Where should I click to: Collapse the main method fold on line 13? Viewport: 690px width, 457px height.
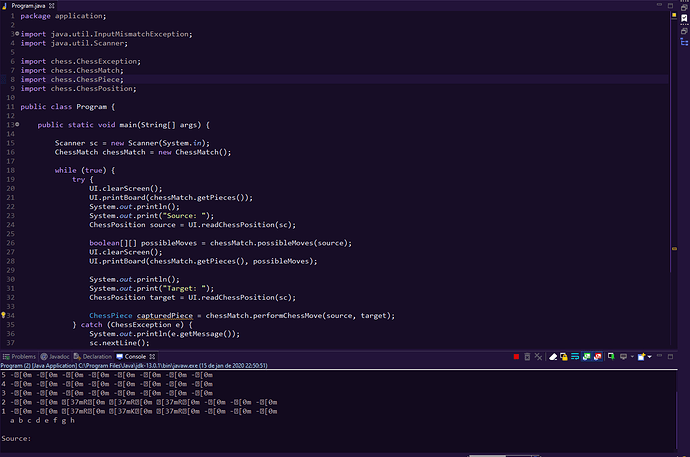click(17, 124)
